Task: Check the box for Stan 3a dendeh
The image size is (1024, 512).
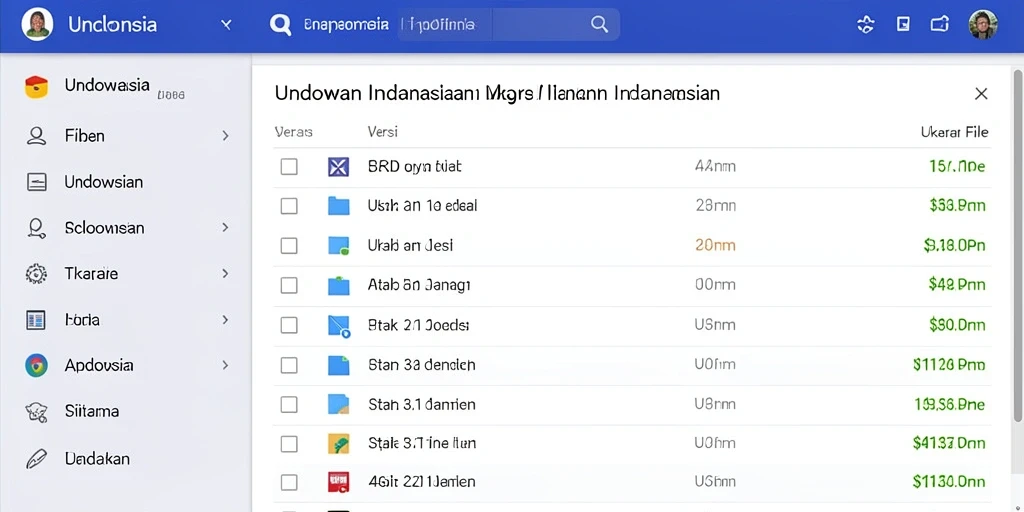Action: tap(289, 365)
